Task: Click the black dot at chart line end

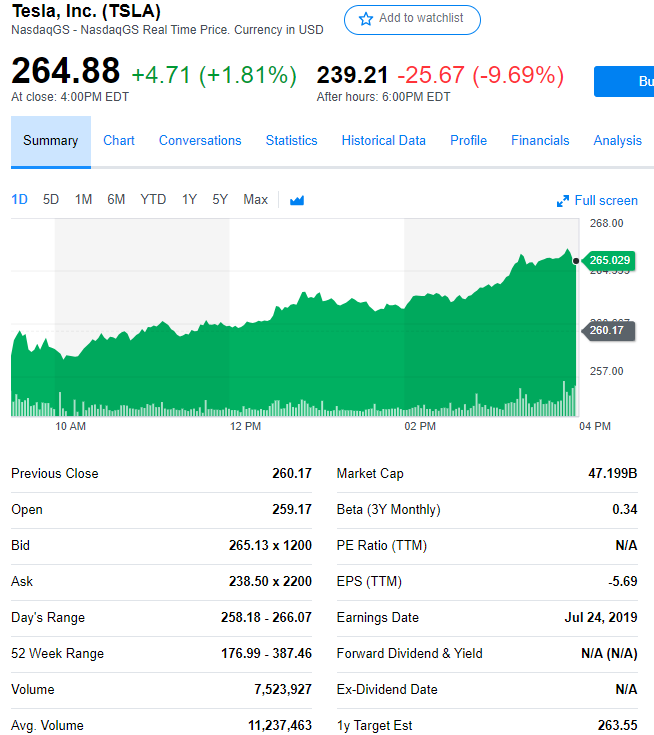Action: click(576, 261)
